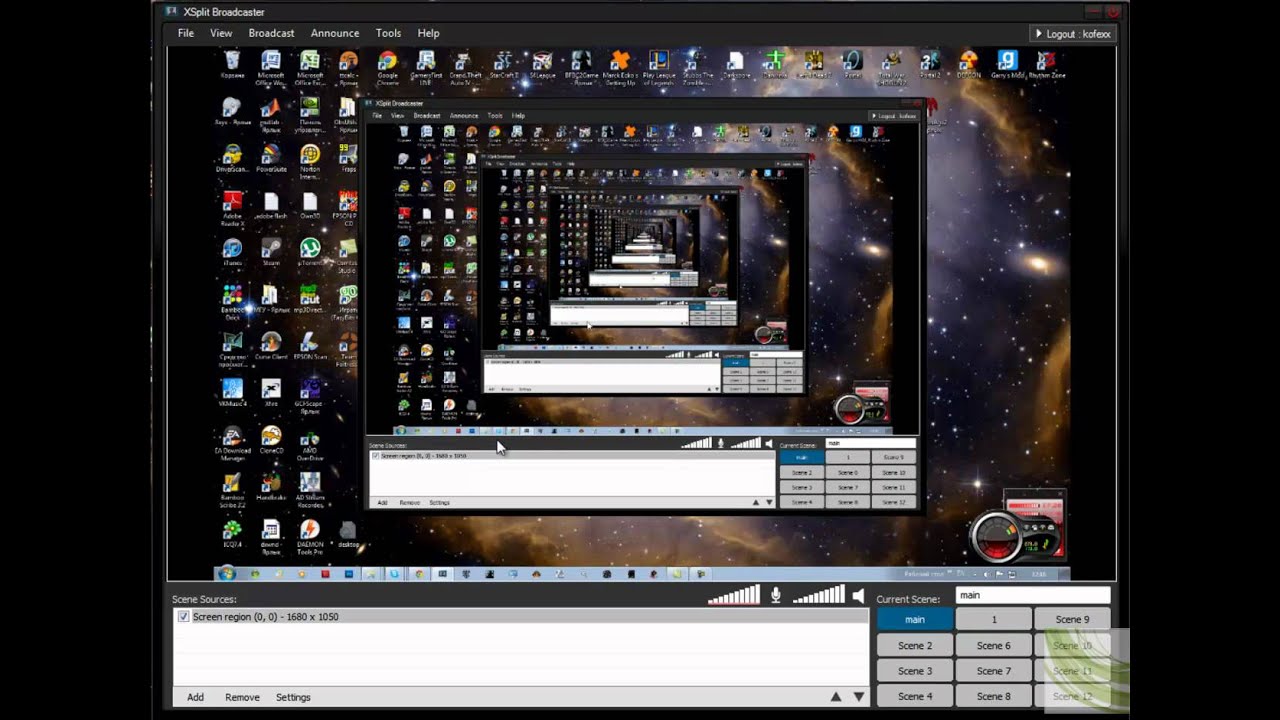Switch to Scene 8
Viewport: 1280px width, 720px height.
click(x=994, y=696)
